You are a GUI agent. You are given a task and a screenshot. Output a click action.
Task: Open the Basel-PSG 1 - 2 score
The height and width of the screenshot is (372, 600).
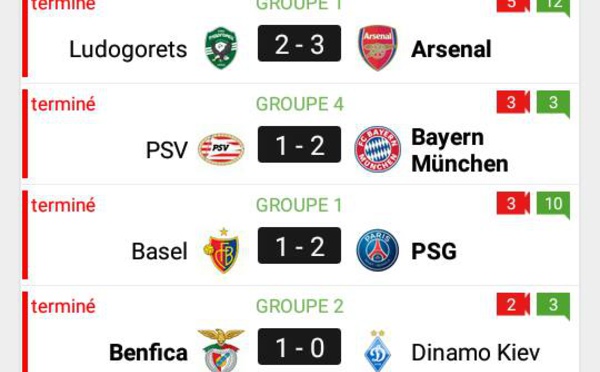(x=299, y=245)
